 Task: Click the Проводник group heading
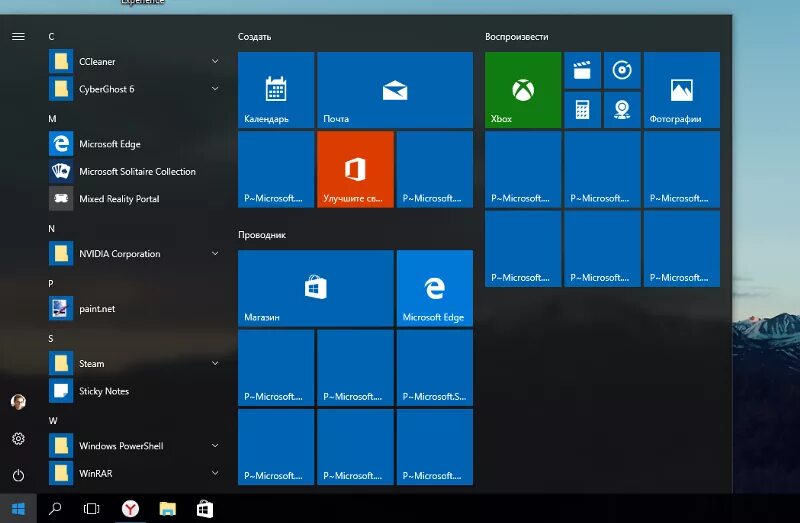click(262, 235)
